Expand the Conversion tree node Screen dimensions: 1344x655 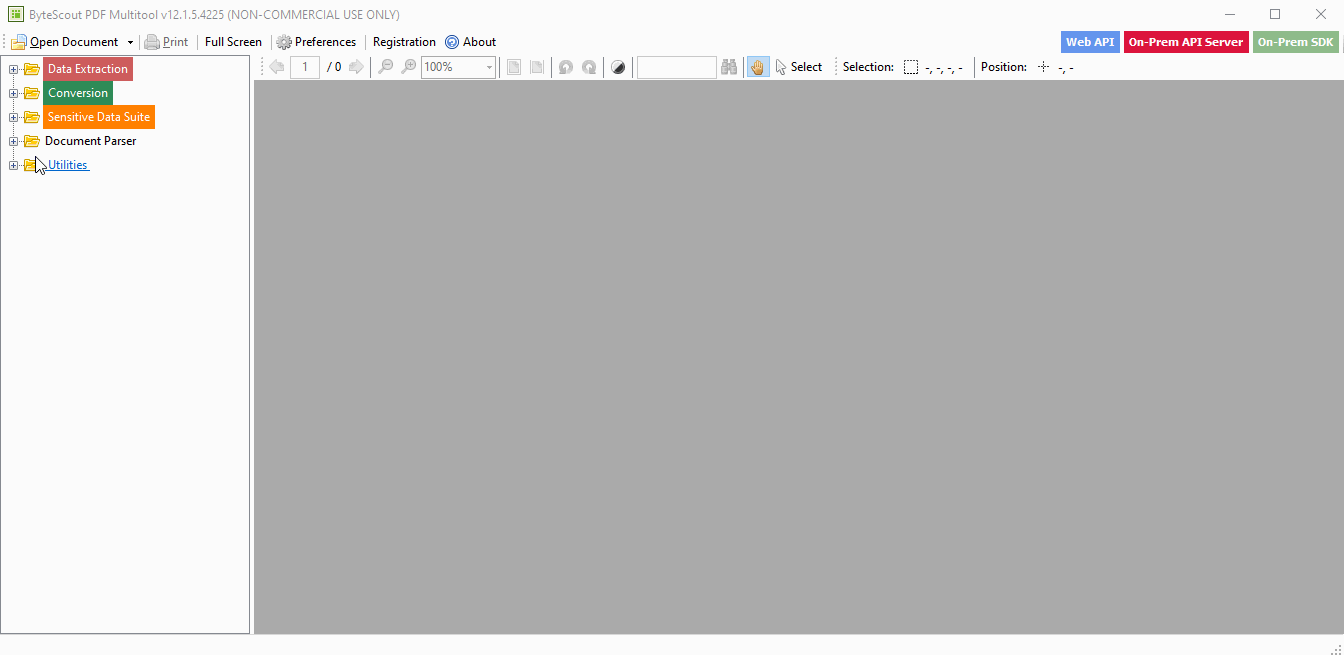pos(13,93)
